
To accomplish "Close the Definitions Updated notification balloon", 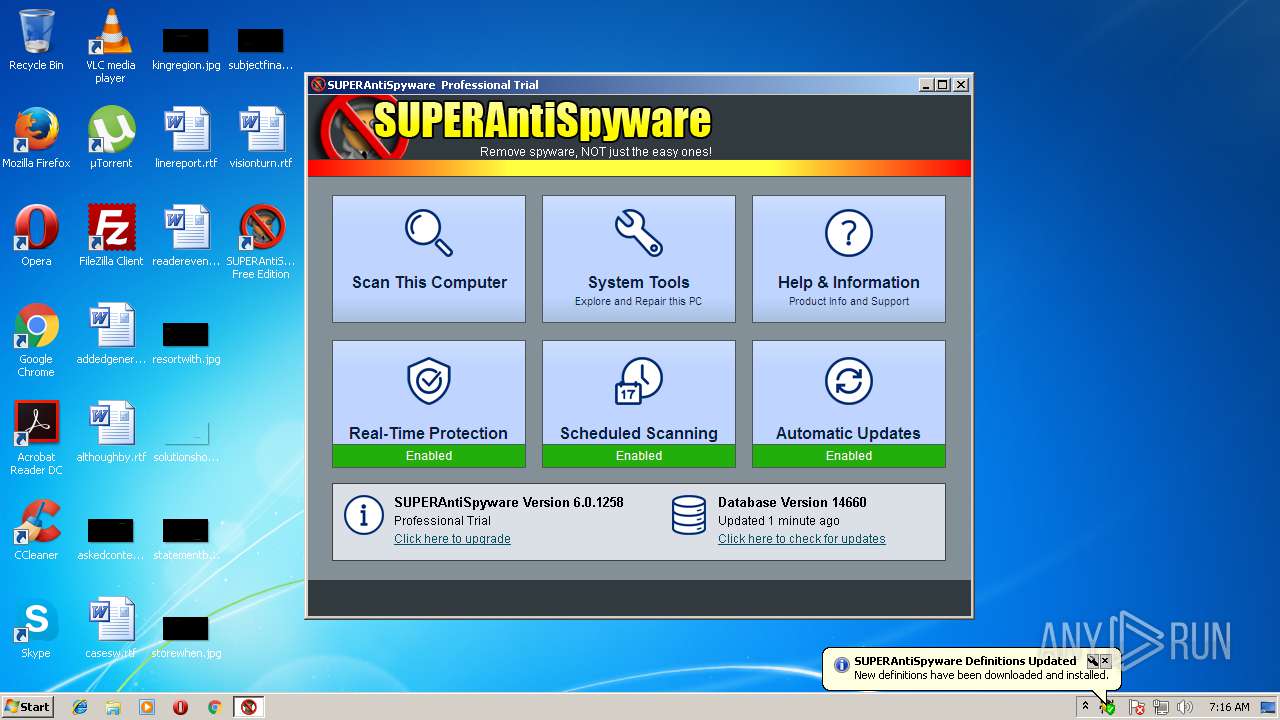I will (x=1105, y=661).
